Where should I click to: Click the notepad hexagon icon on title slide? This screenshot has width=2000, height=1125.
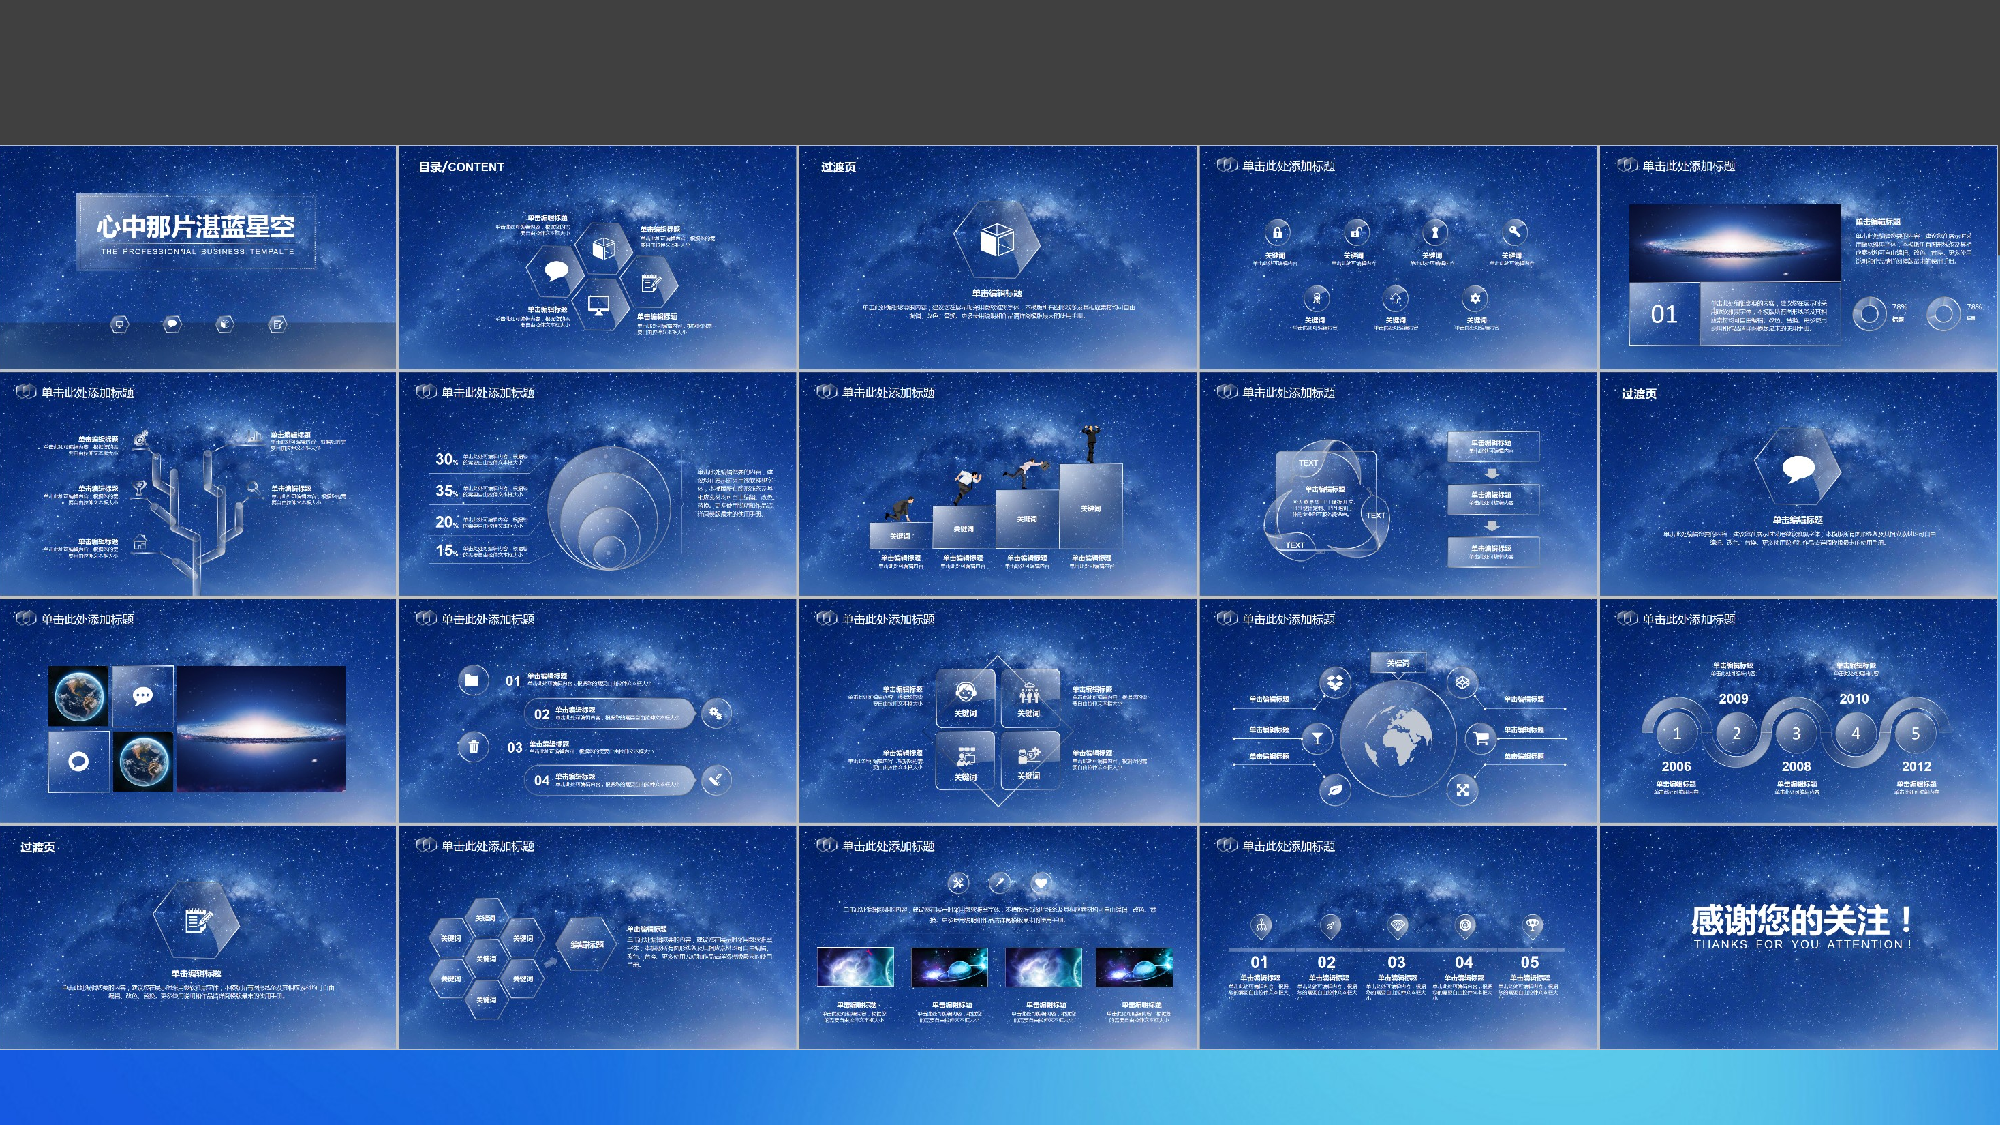278,324
